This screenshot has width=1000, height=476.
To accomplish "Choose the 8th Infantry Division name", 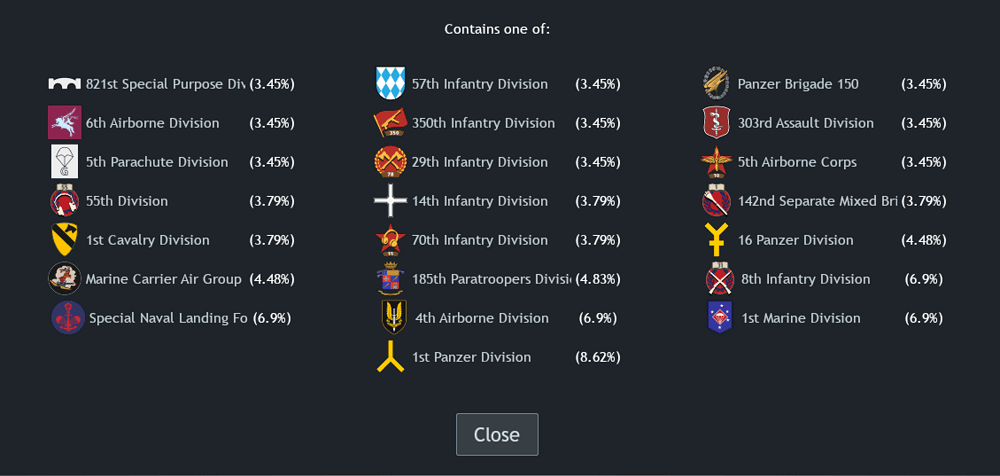I will tap(805, 279).
